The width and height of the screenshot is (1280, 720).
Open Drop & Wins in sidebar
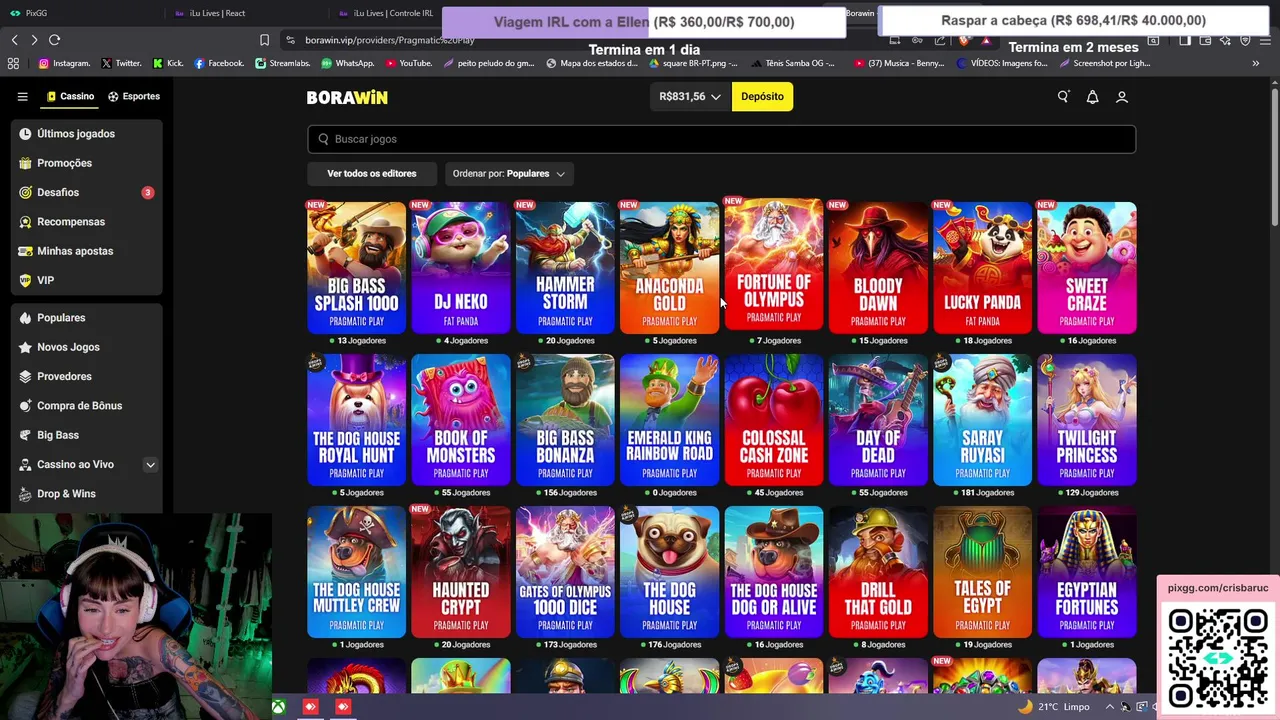pyautogui.click(x=86, y=494)
